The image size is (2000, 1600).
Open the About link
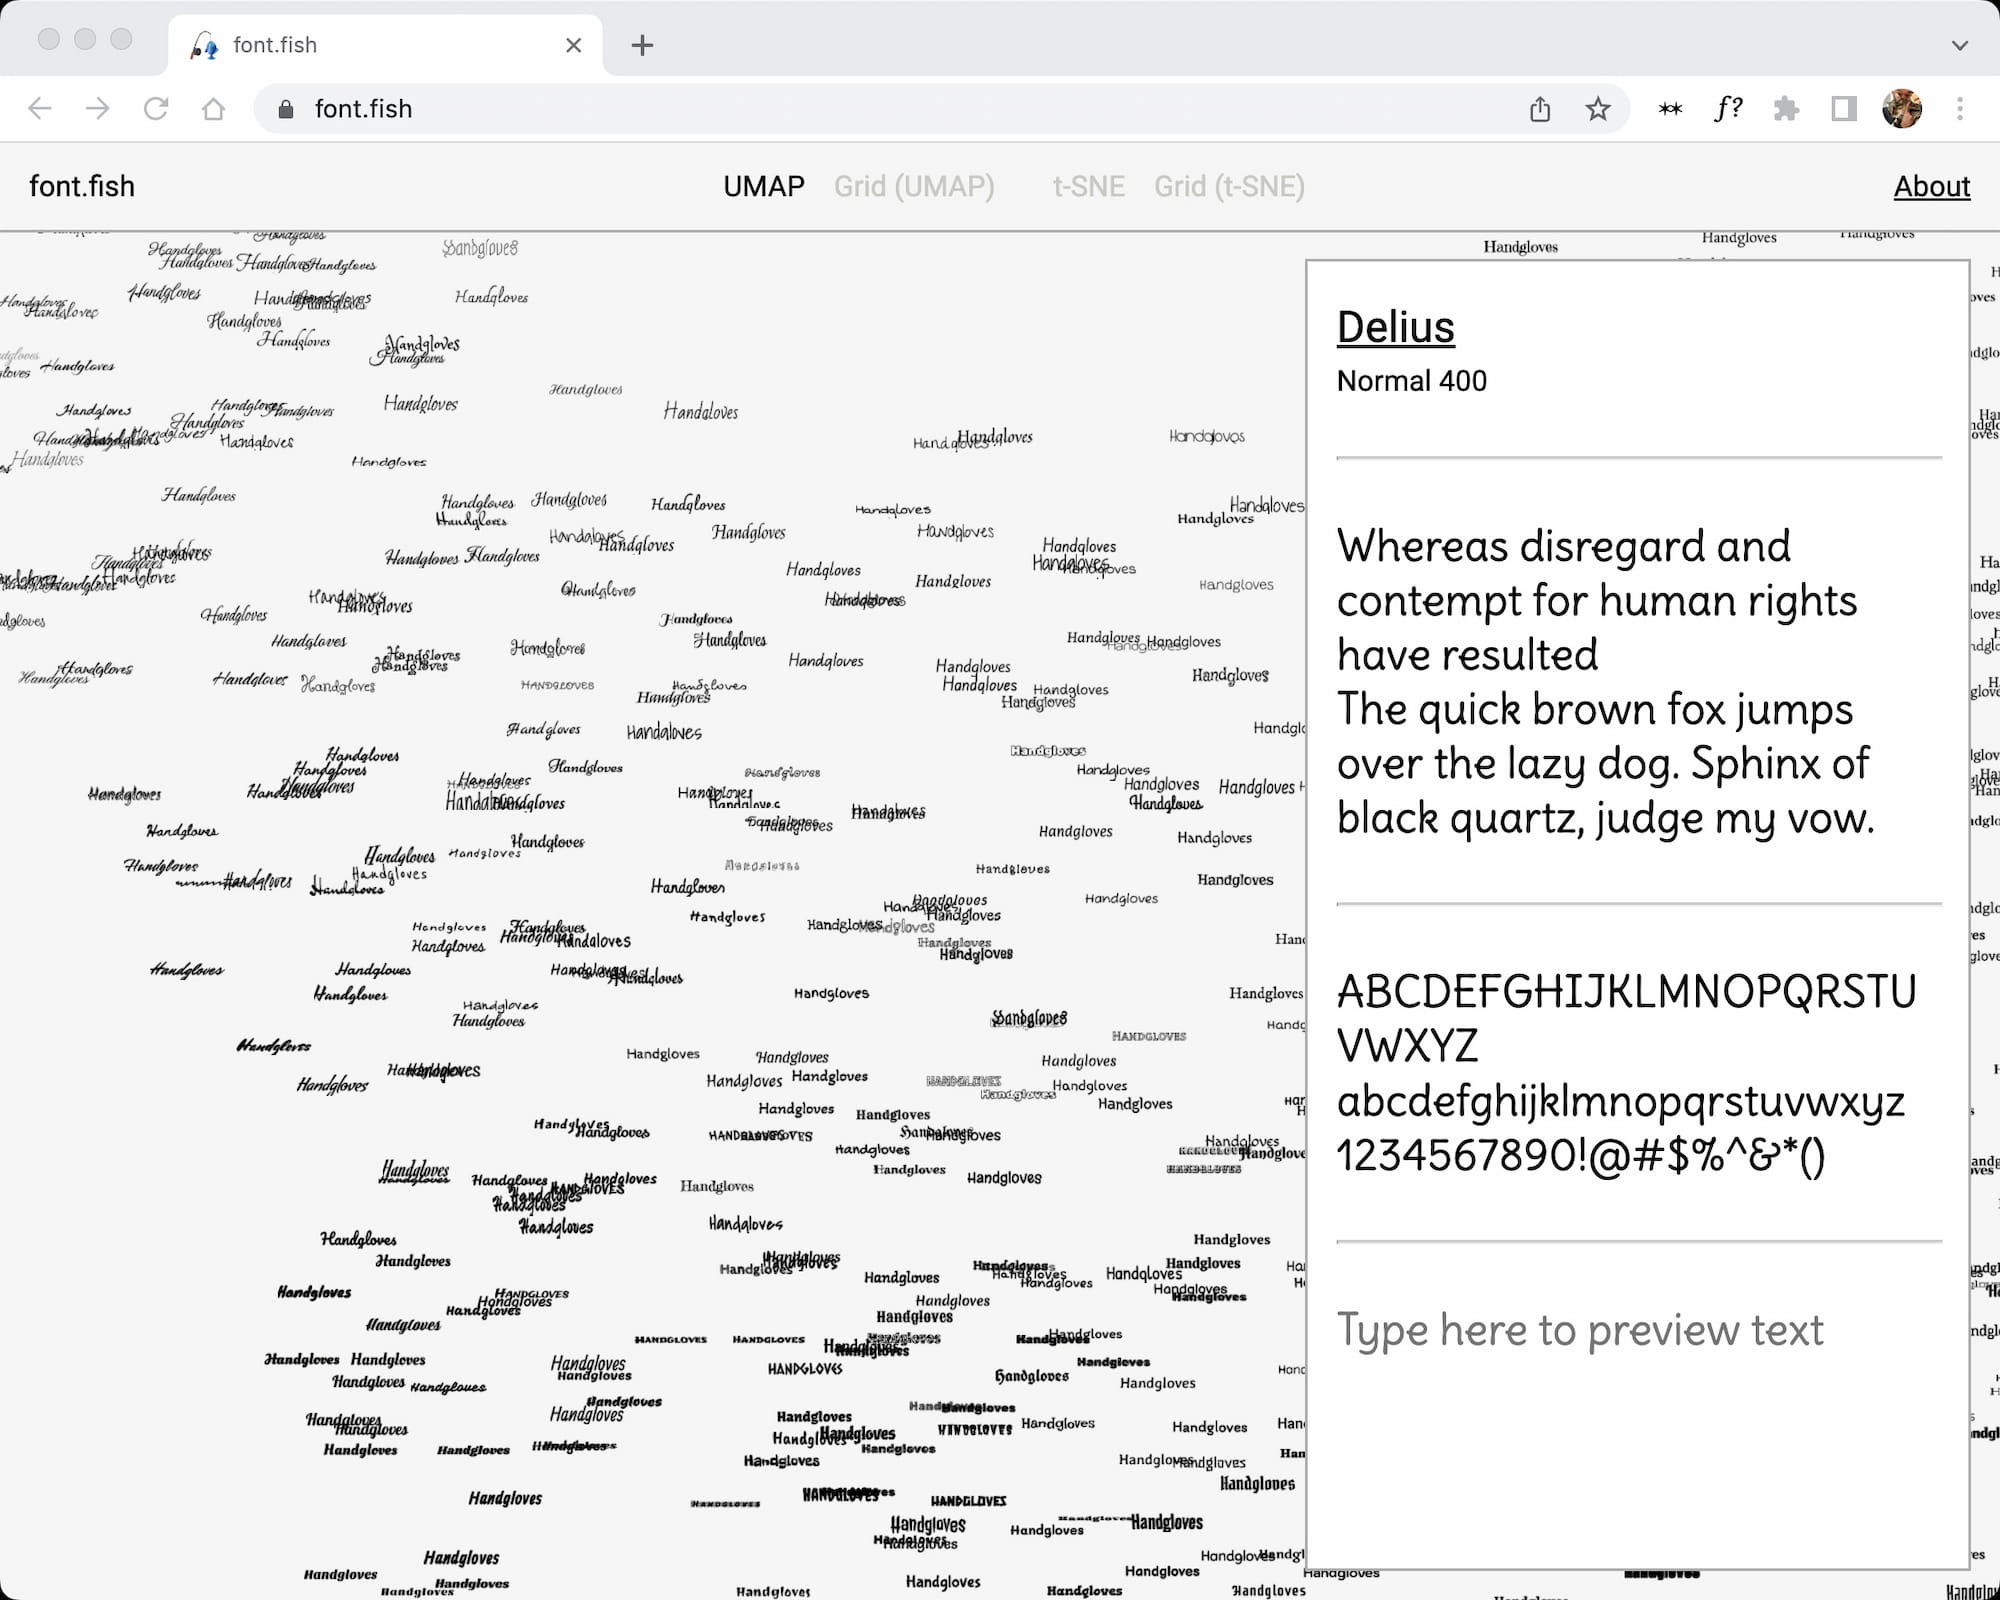tap(1932, 187)
